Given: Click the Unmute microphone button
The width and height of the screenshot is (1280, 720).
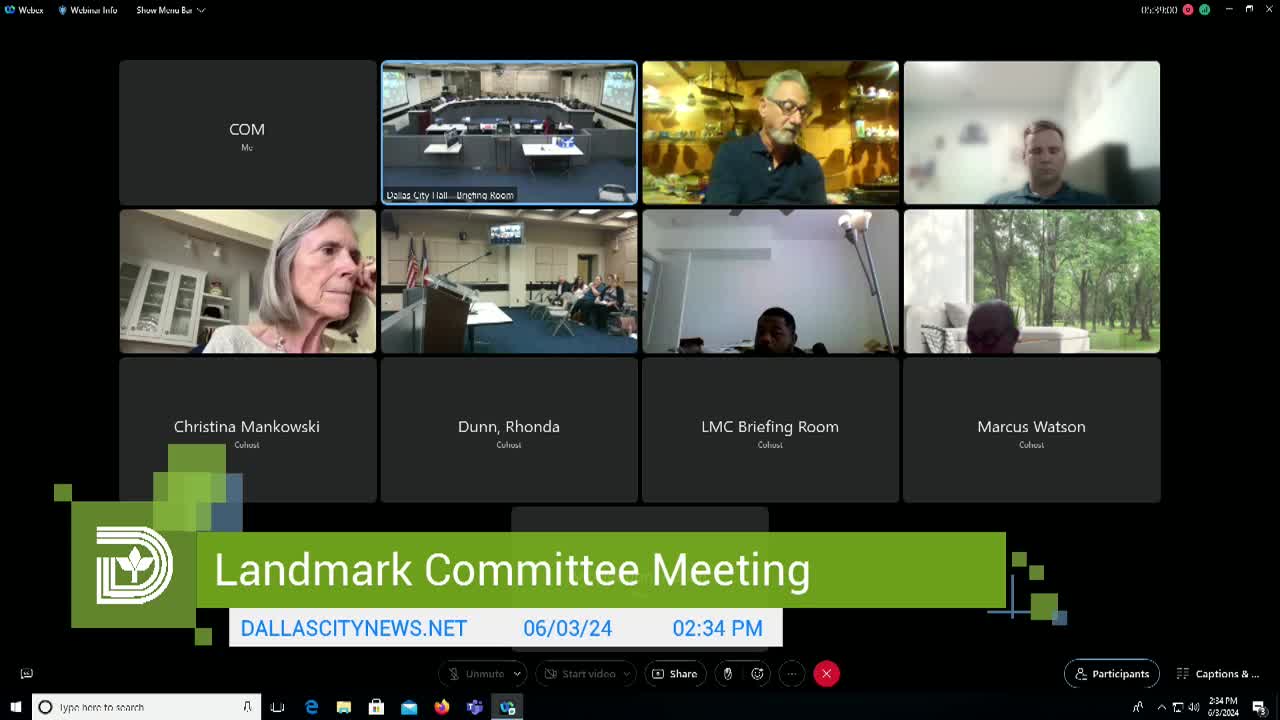Looking at the screenshot, I should click(476, 674).
